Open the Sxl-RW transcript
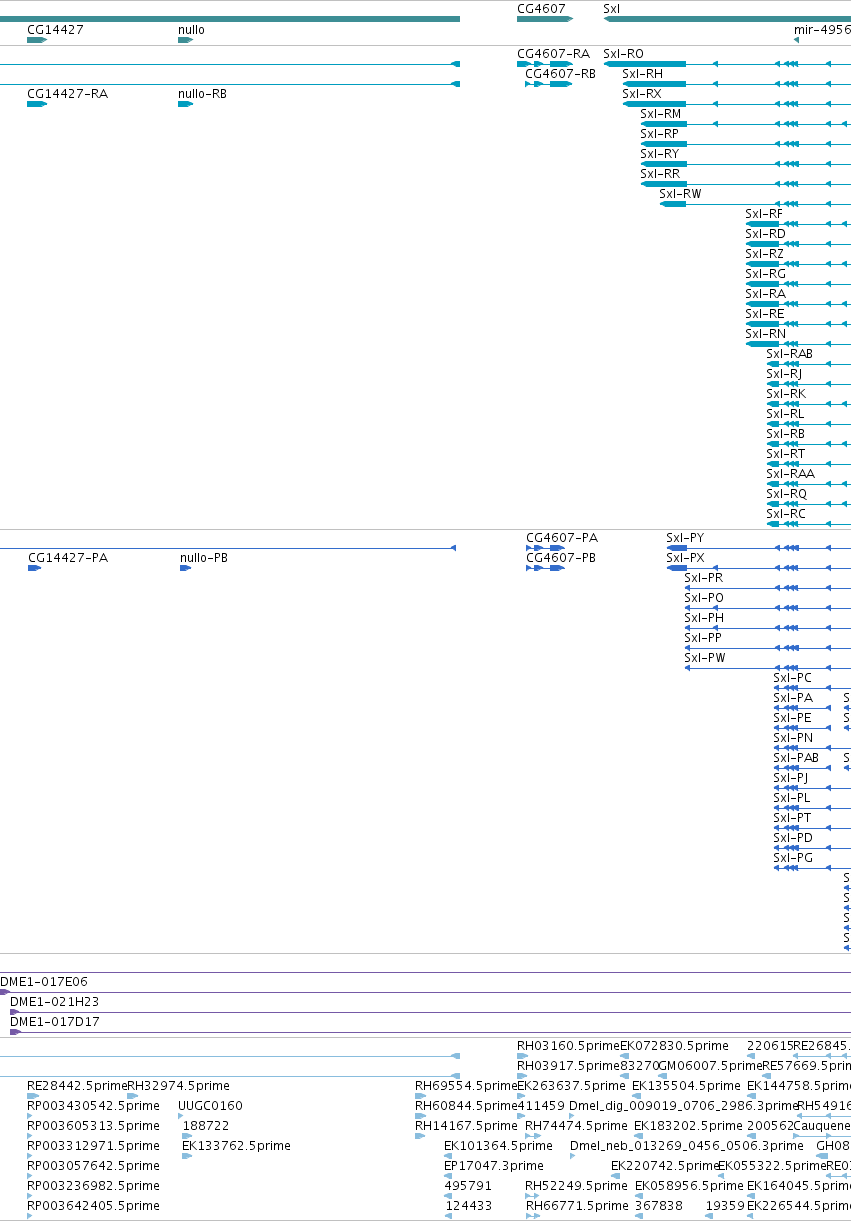 [680, 193]
